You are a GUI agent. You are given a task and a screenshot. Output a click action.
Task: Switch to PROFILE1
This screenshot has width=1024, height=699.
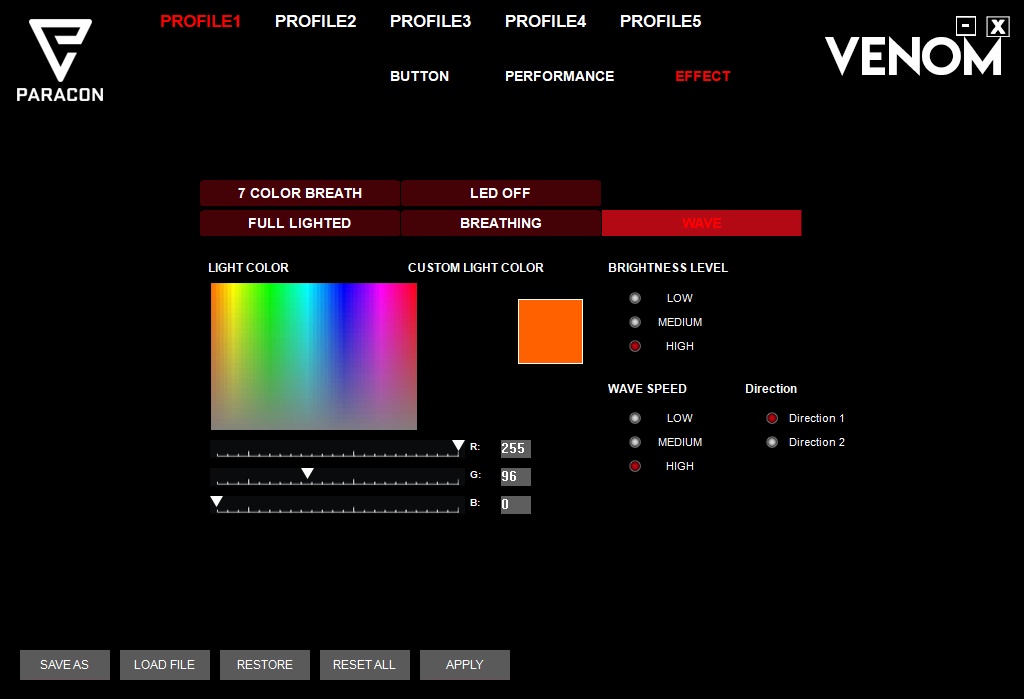tap(200, 22)
